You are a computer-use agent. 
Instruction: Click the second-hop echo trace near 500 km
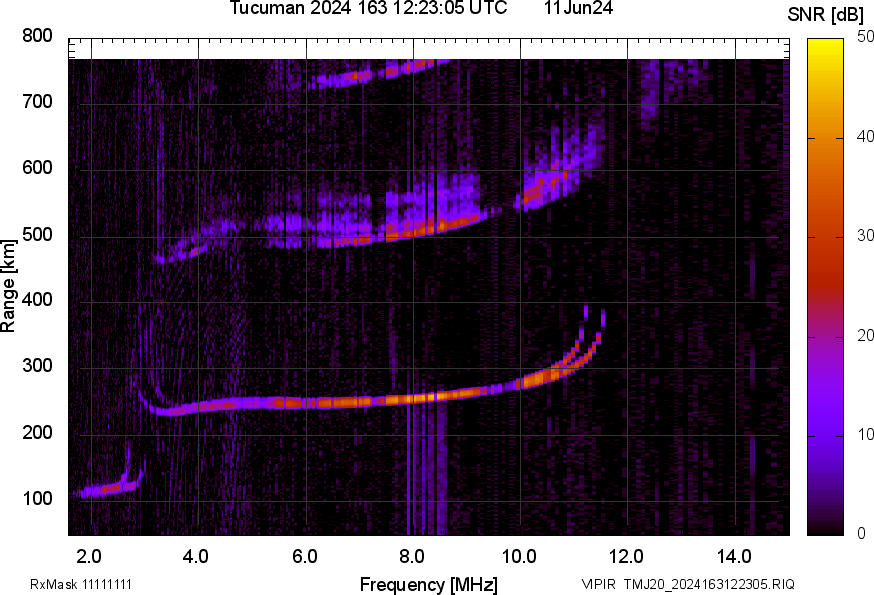pyautogui.click(x=412, y=231)
